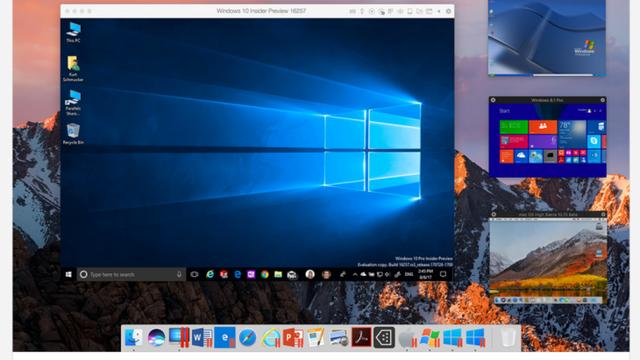
Task: Show hidden system tray icons chevron
Action: pos(355,274)
